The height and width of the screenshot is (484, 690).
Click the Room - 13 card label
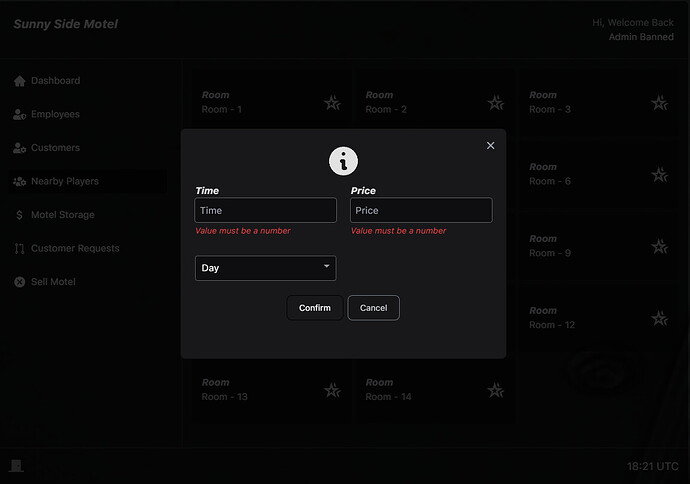[224, 397]
